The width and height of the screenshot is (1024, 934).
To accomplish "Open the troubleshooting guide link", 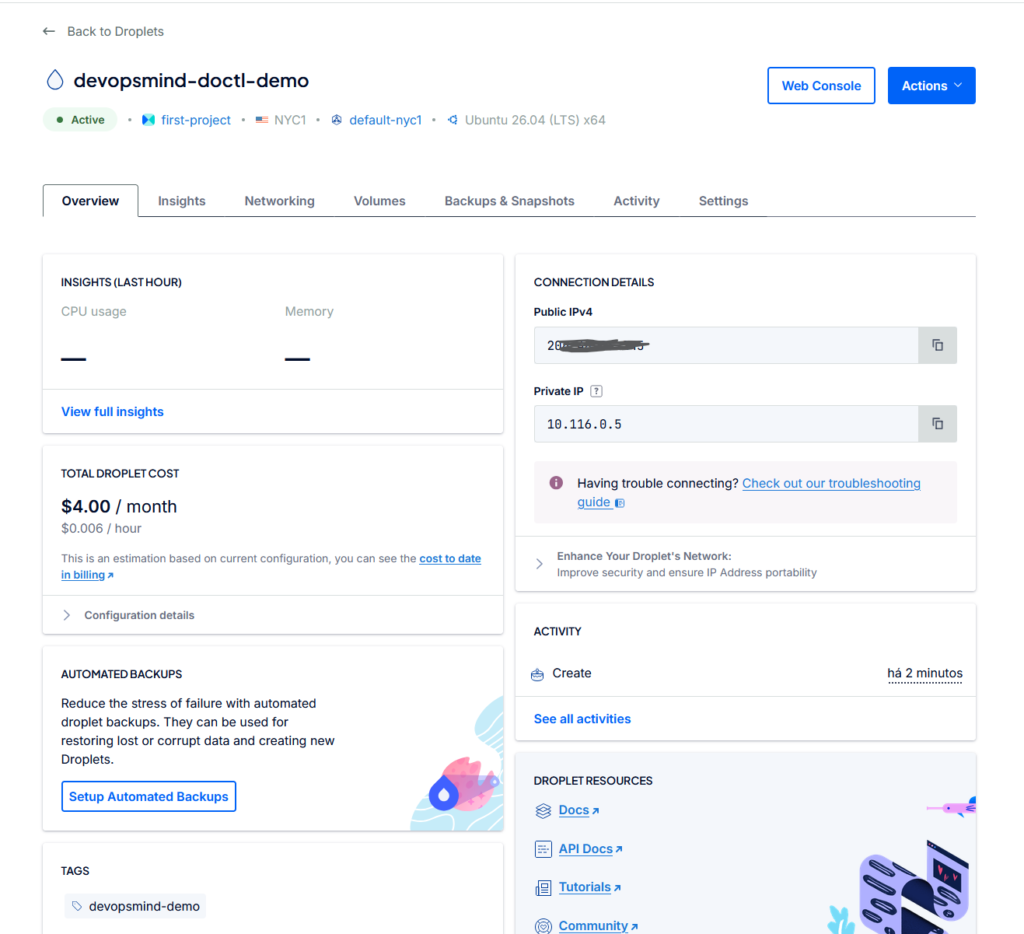I will (x=831, y=483).
